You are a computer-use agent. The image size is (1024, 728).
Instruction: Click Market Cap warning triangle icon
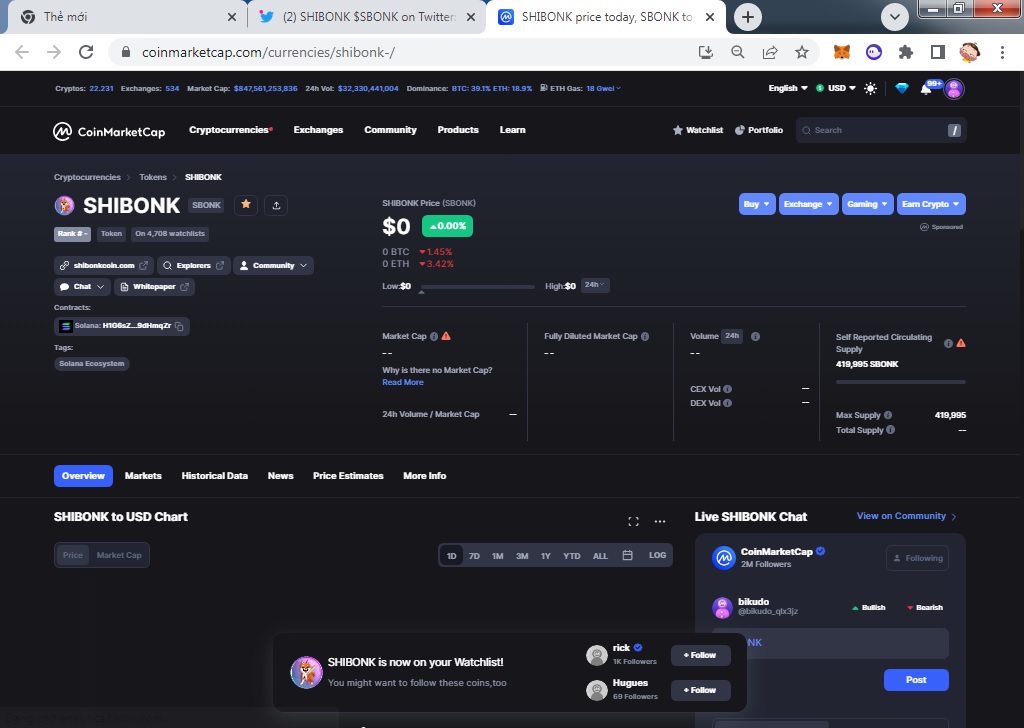coord(446,336)
